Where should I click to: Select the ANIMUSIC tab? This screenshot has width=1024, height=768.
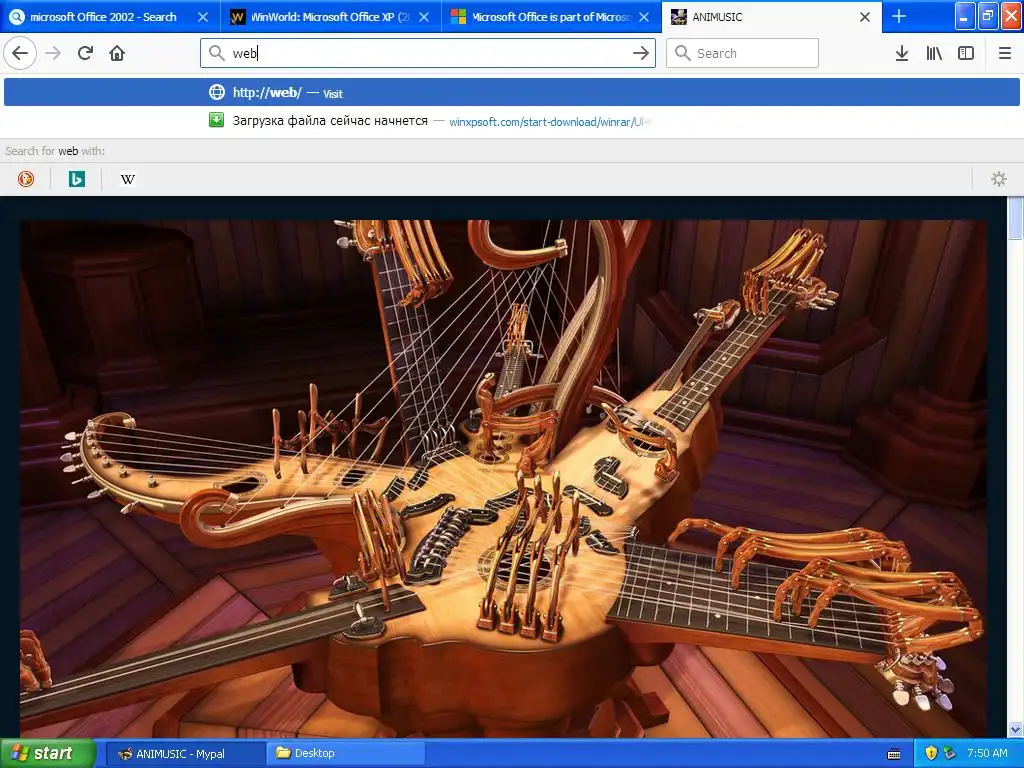coord(771,17)
